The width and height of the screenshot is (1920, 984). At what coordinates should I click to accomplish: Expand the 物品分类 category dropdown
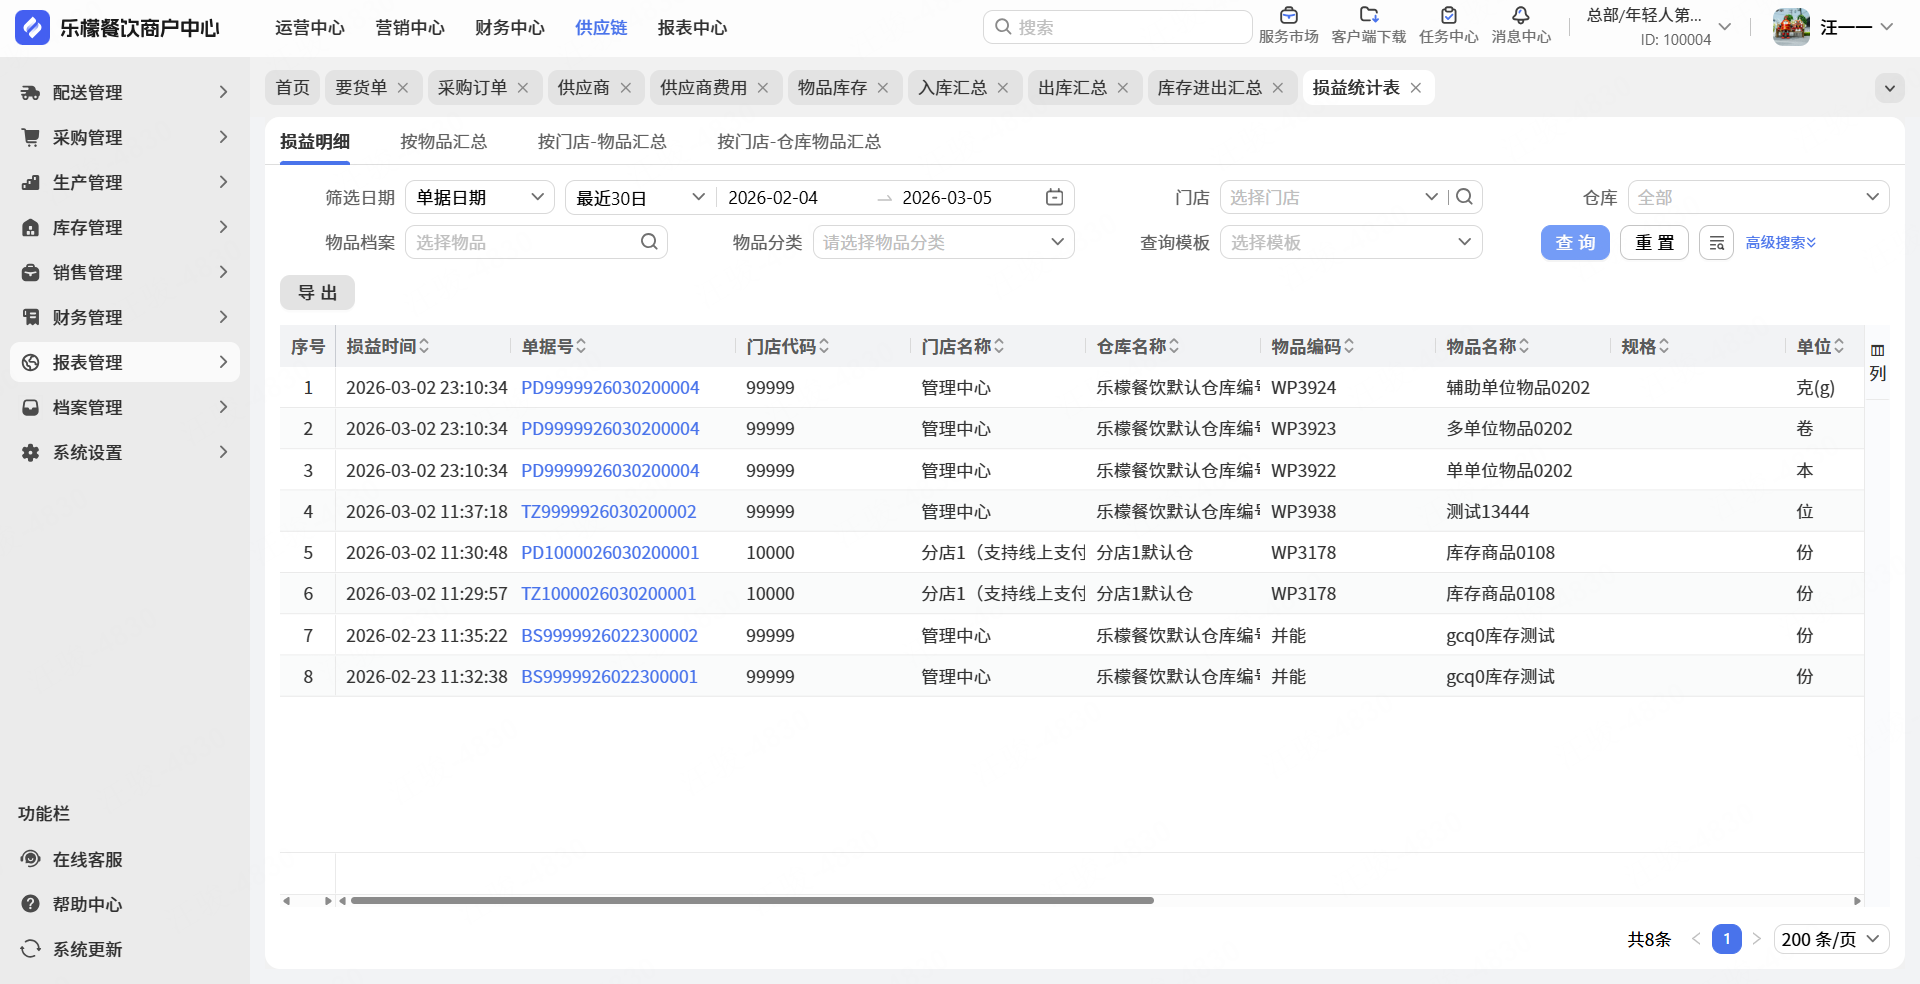coord(943,243)
